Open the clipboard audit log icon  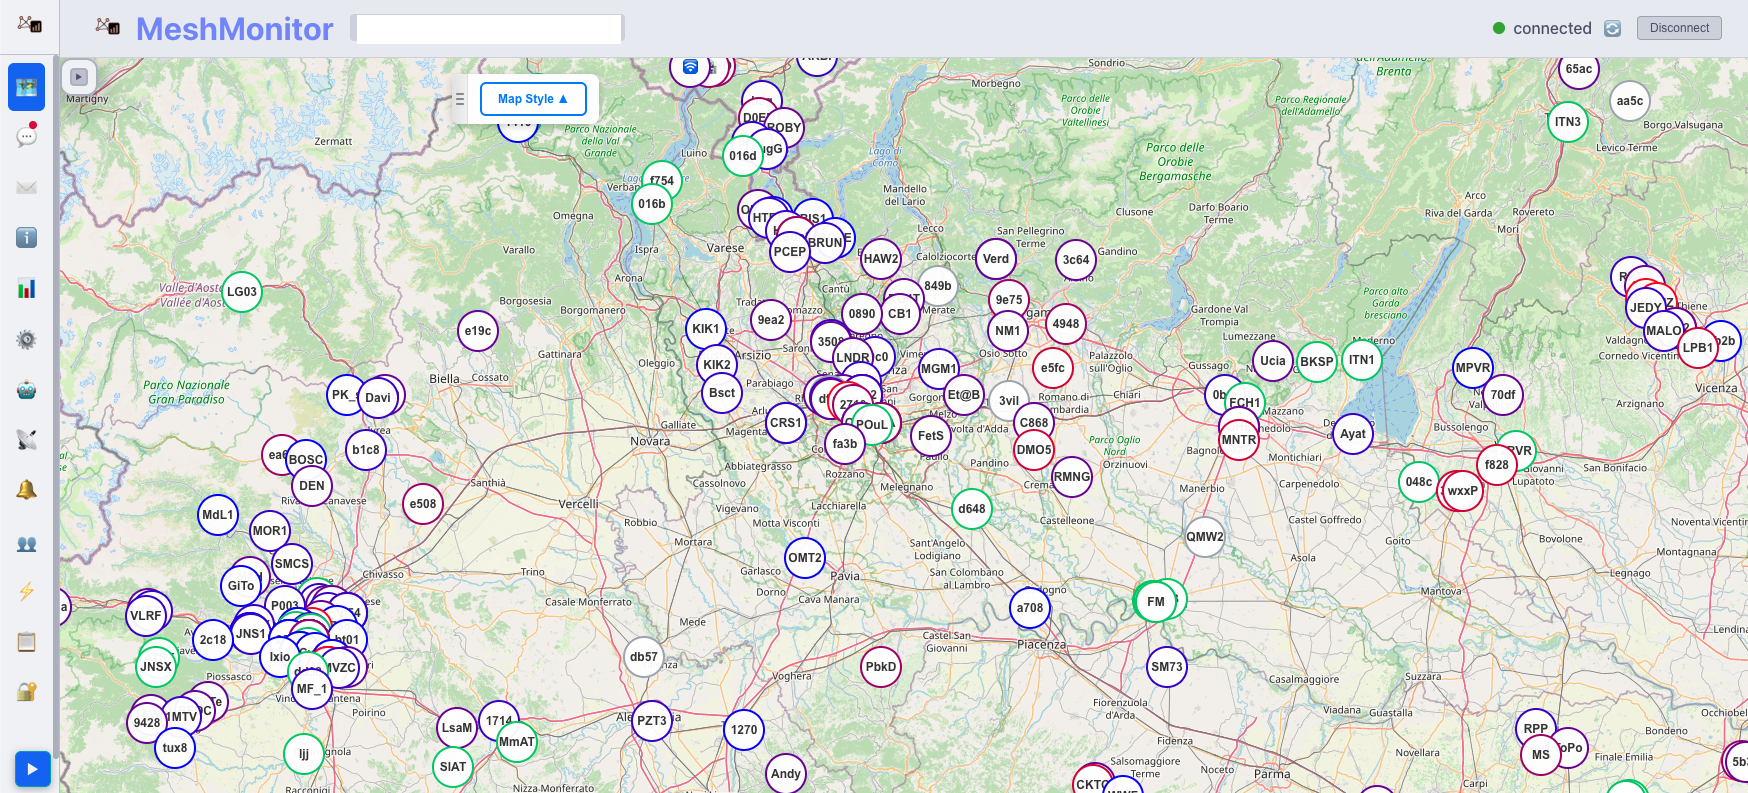click(27, 642)
